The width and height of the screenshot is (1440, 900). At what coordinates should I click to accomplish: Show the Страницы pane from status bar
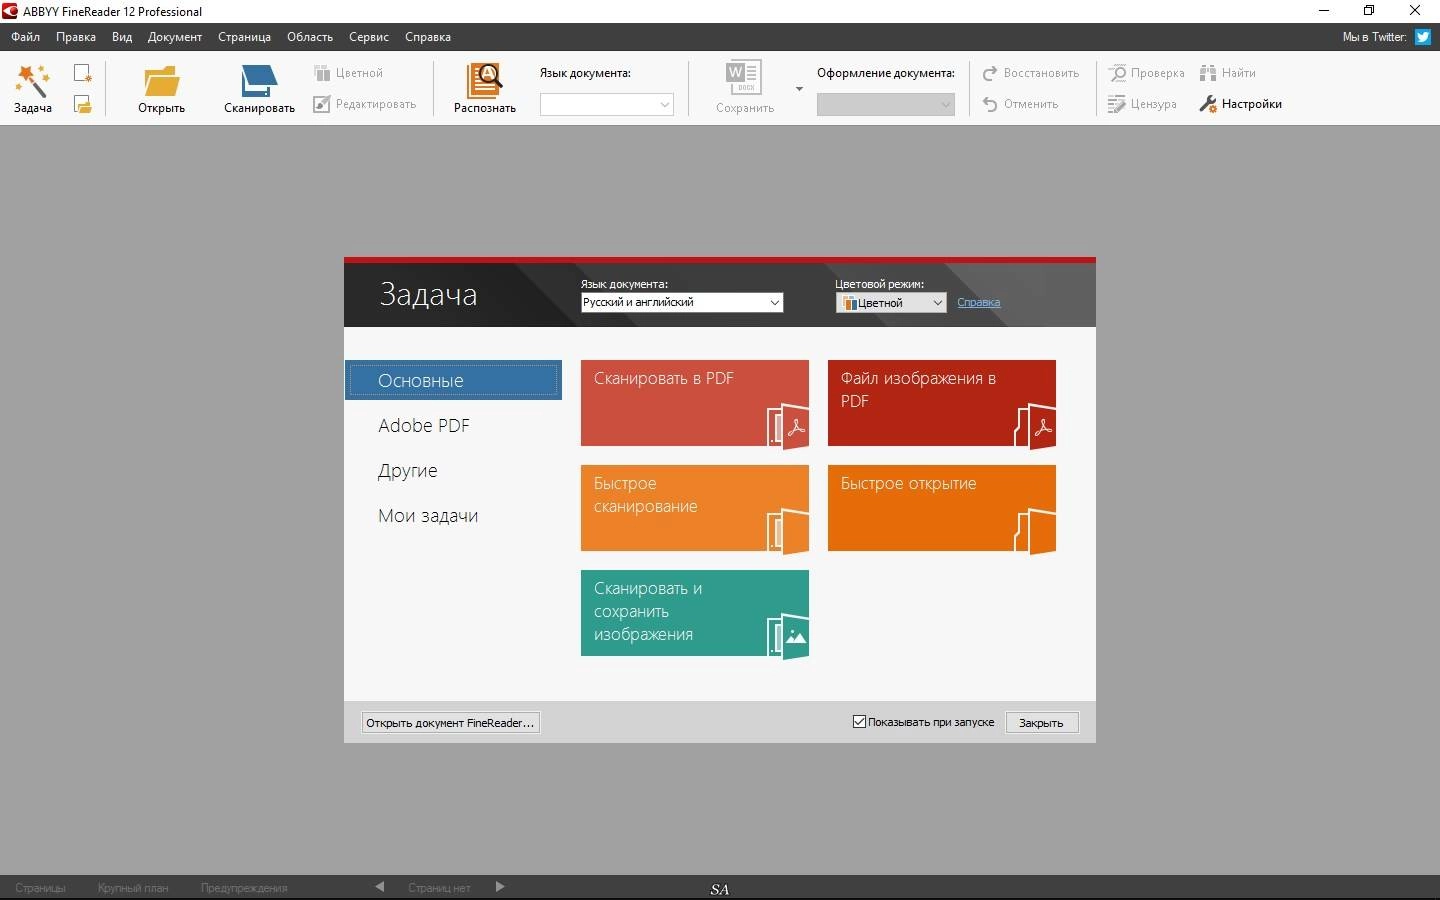click(x=41, y=888)
